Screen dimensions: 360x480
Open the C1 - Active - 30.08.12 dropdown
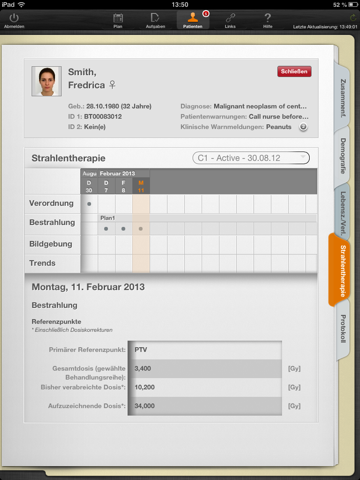(251, 158)
